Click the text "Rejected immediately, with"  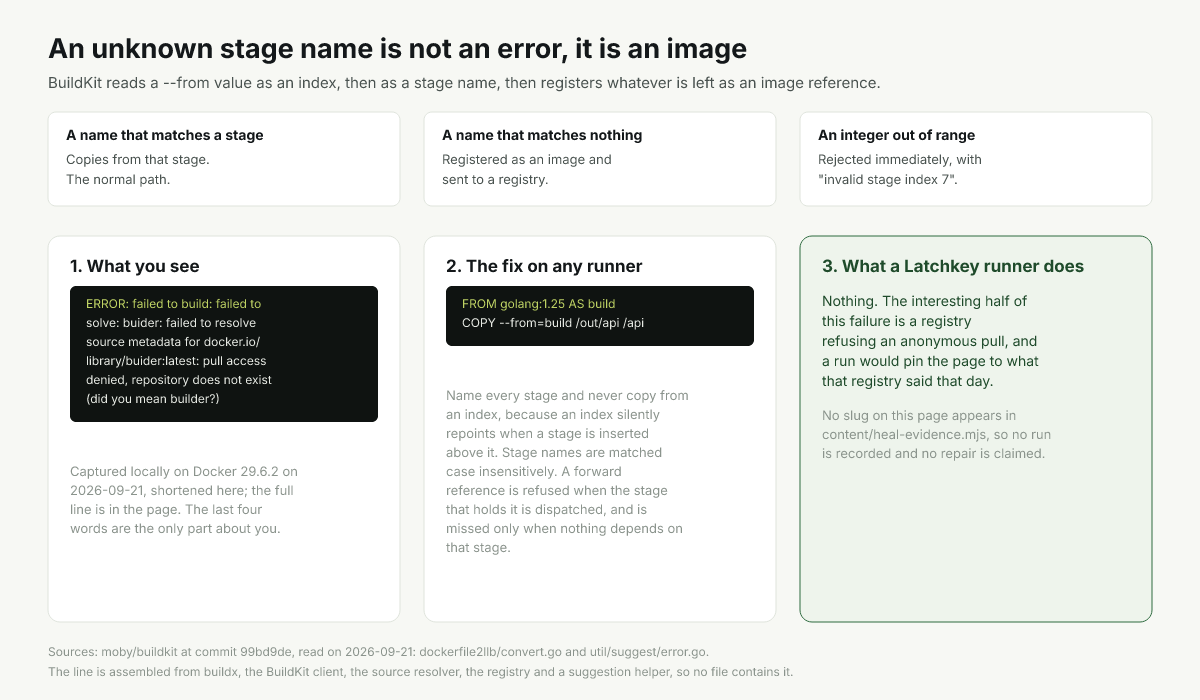coord(900,160)
